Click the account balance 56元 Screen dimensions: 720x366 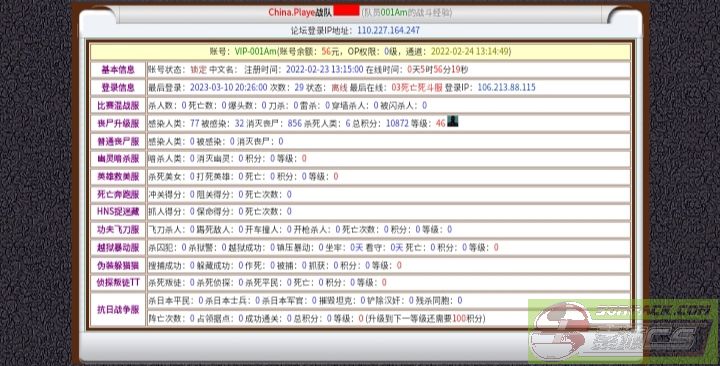[331, 51]
